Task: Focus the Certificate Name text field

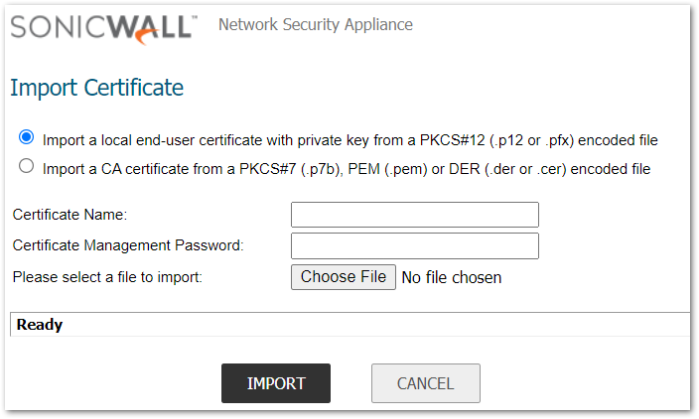Action: click(414, 214)
